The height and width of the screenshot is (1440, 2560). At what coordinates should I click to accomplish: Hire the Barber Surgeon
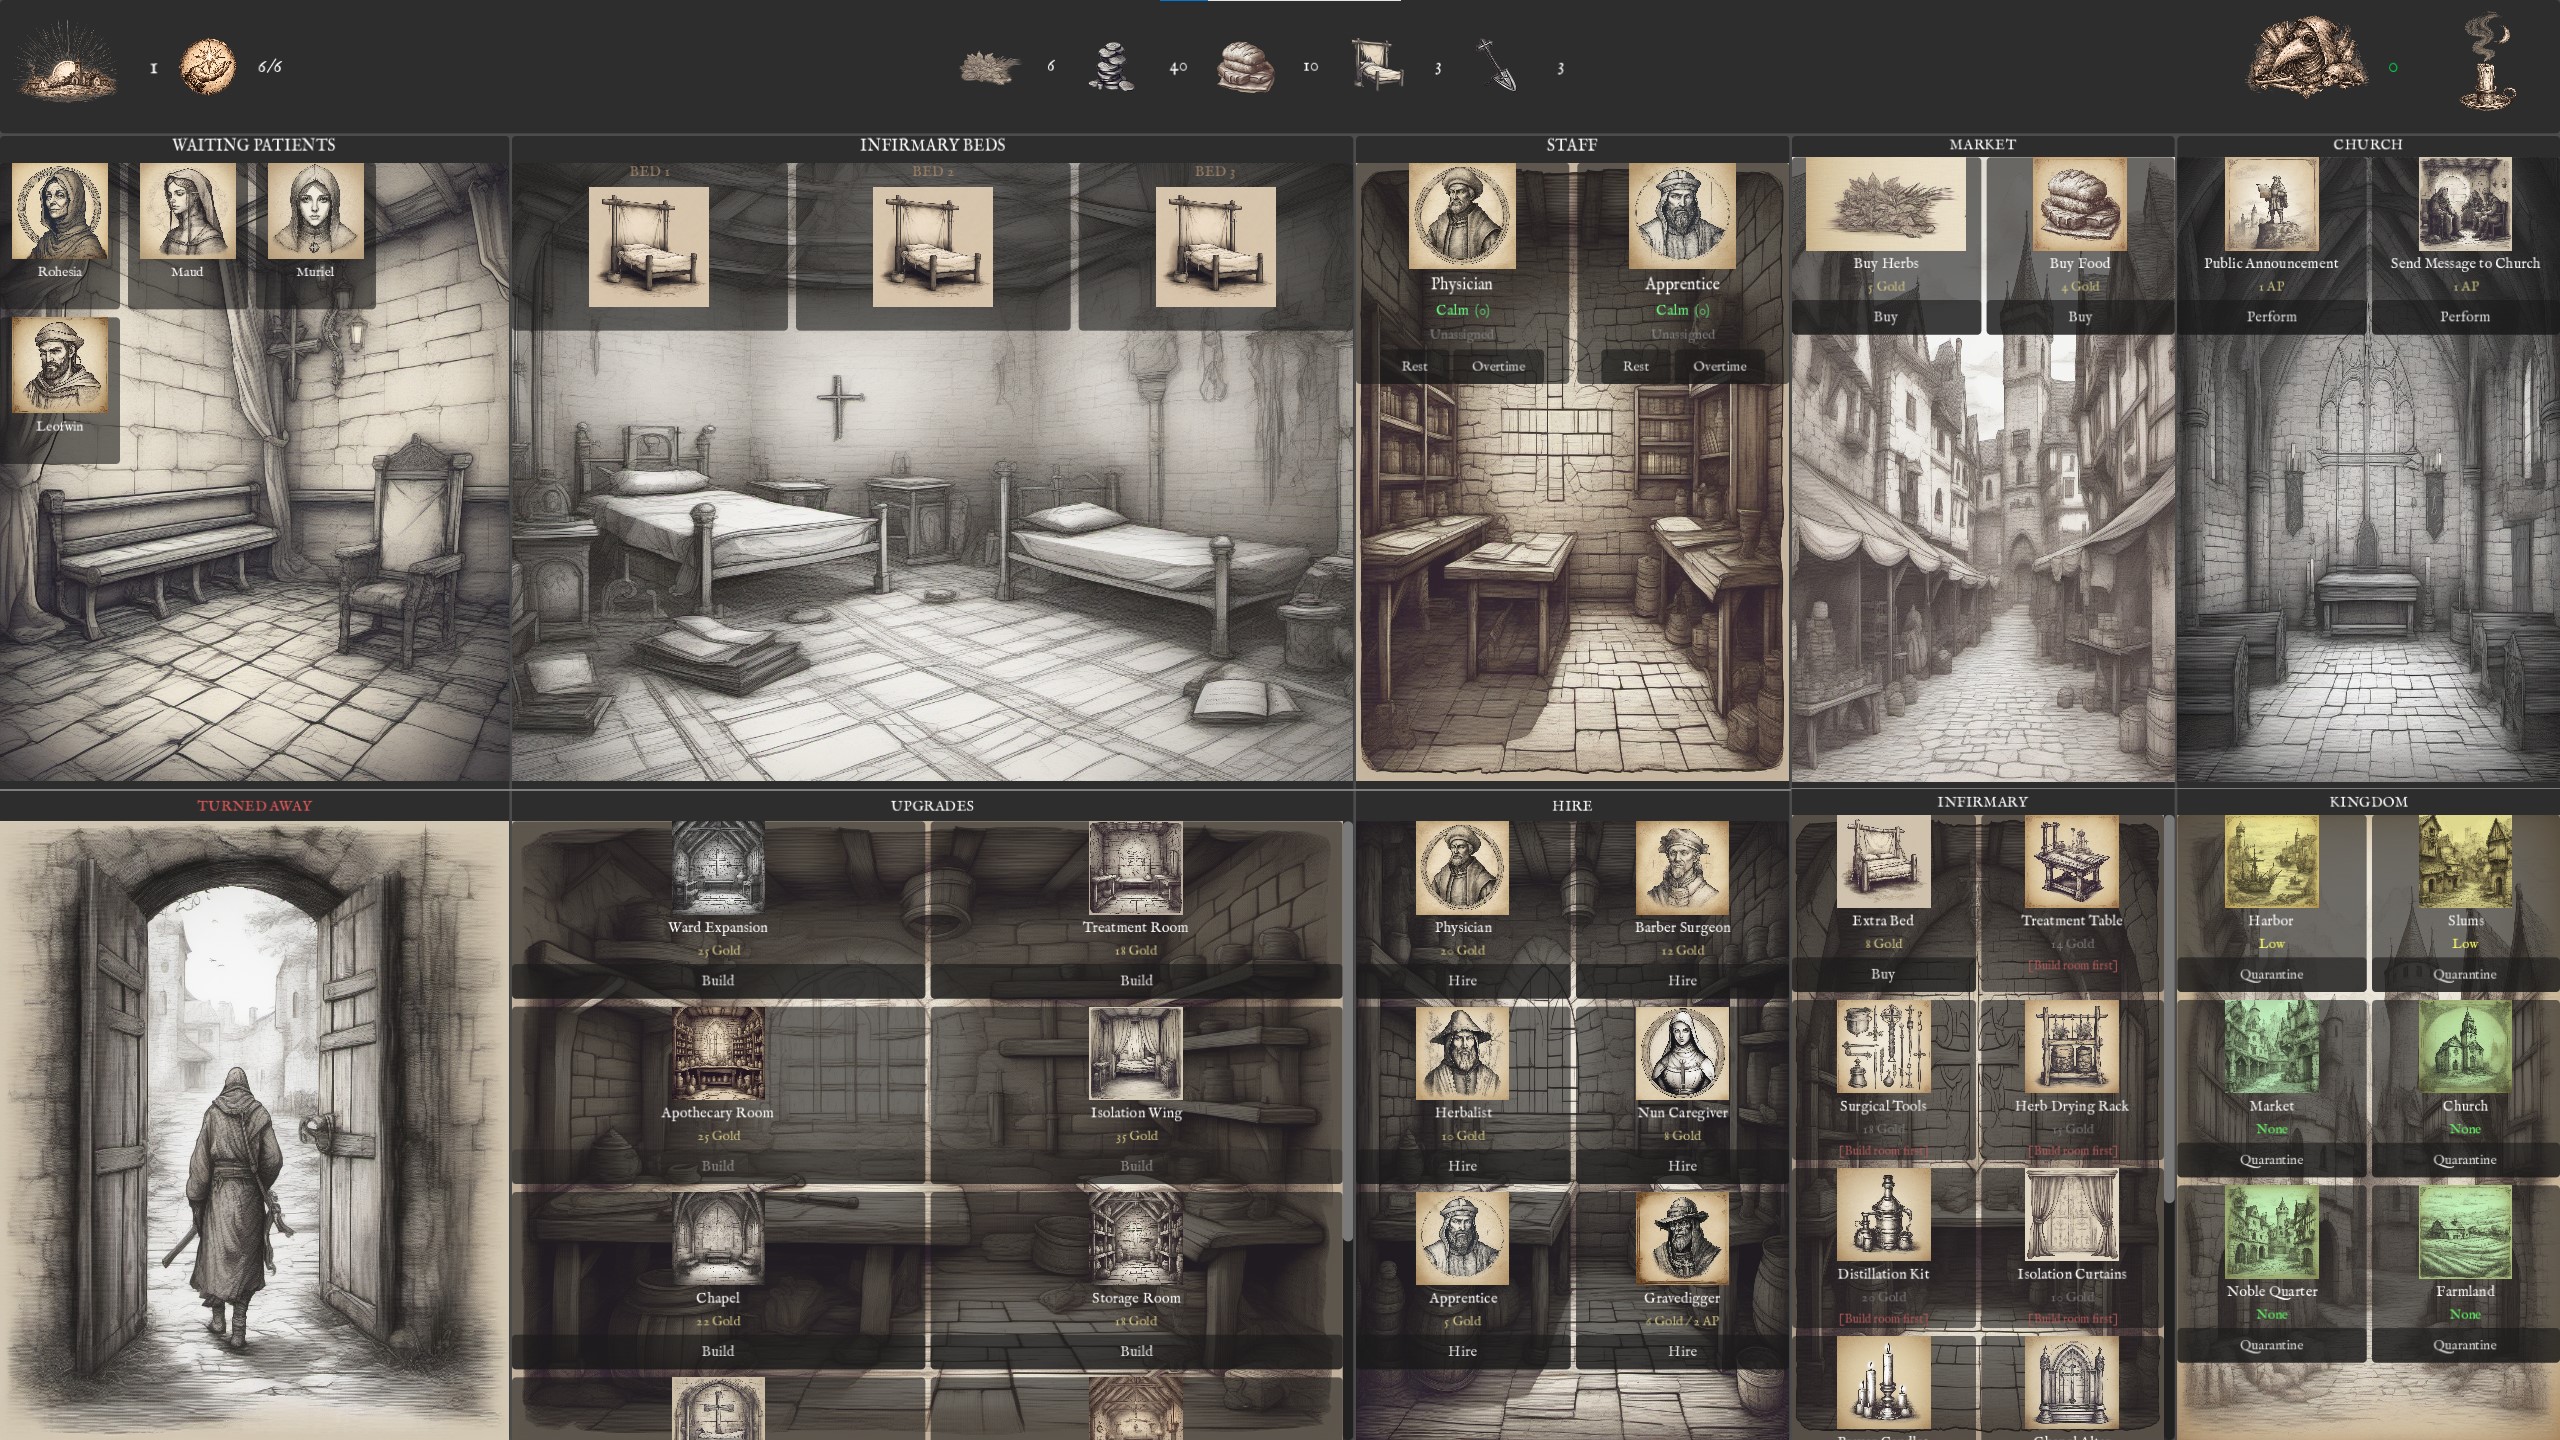click(x=1682, y=980)
